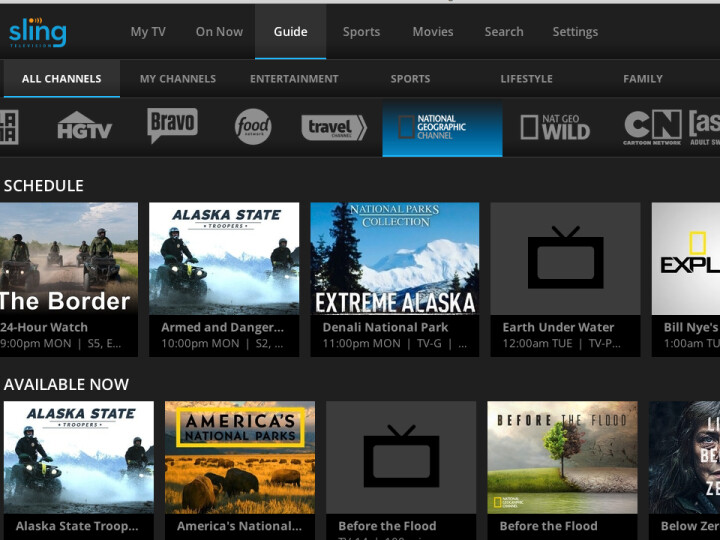The image size is (720, 540).
Task: Open Earth Under Water placeholder thumbnail
Action: tap(565, 259)
